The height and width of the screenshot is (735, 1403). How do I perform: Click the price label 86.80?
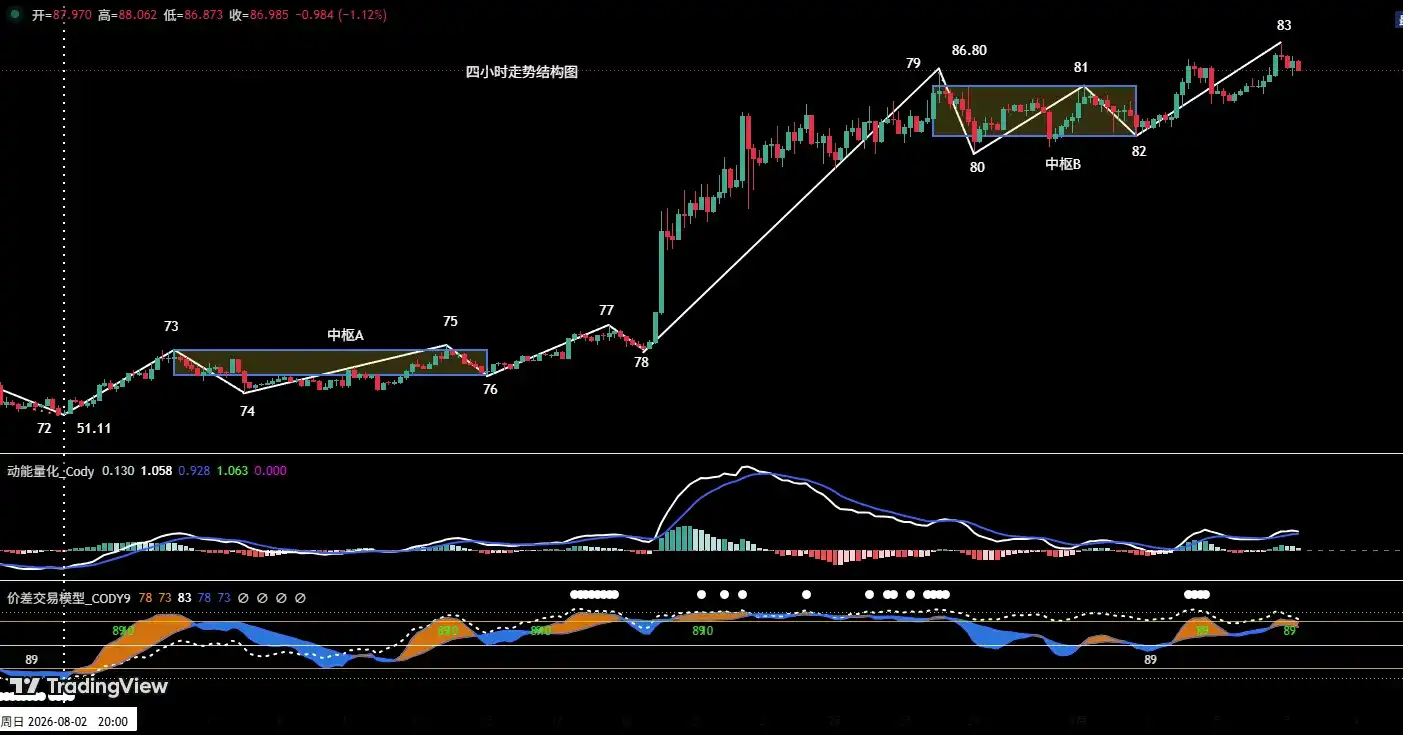(x=969, y=49)
